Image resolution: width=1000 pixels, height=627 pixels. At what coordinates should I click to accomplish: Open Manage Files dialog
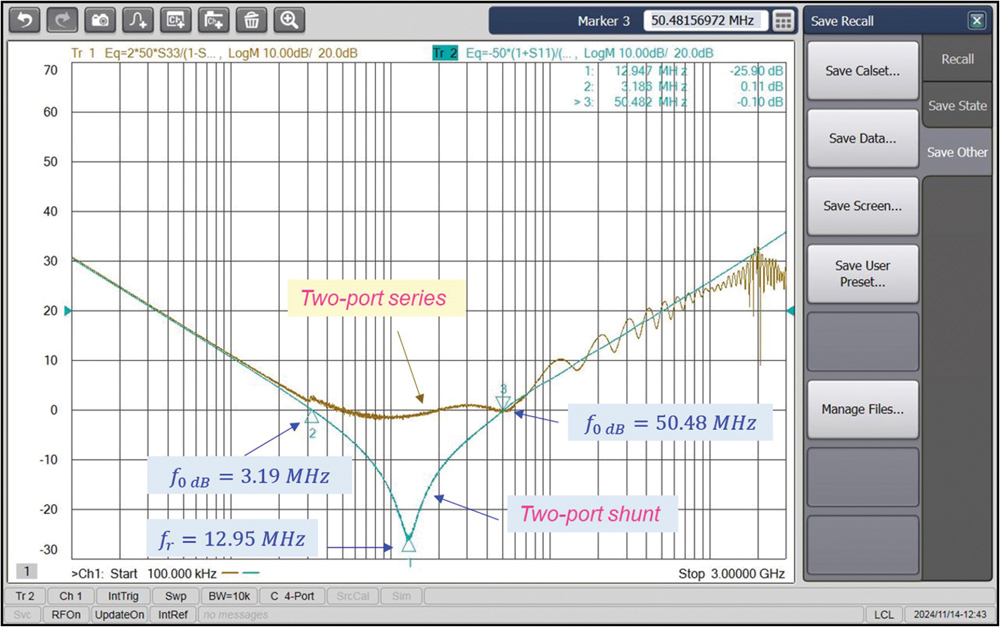[862, 409]
